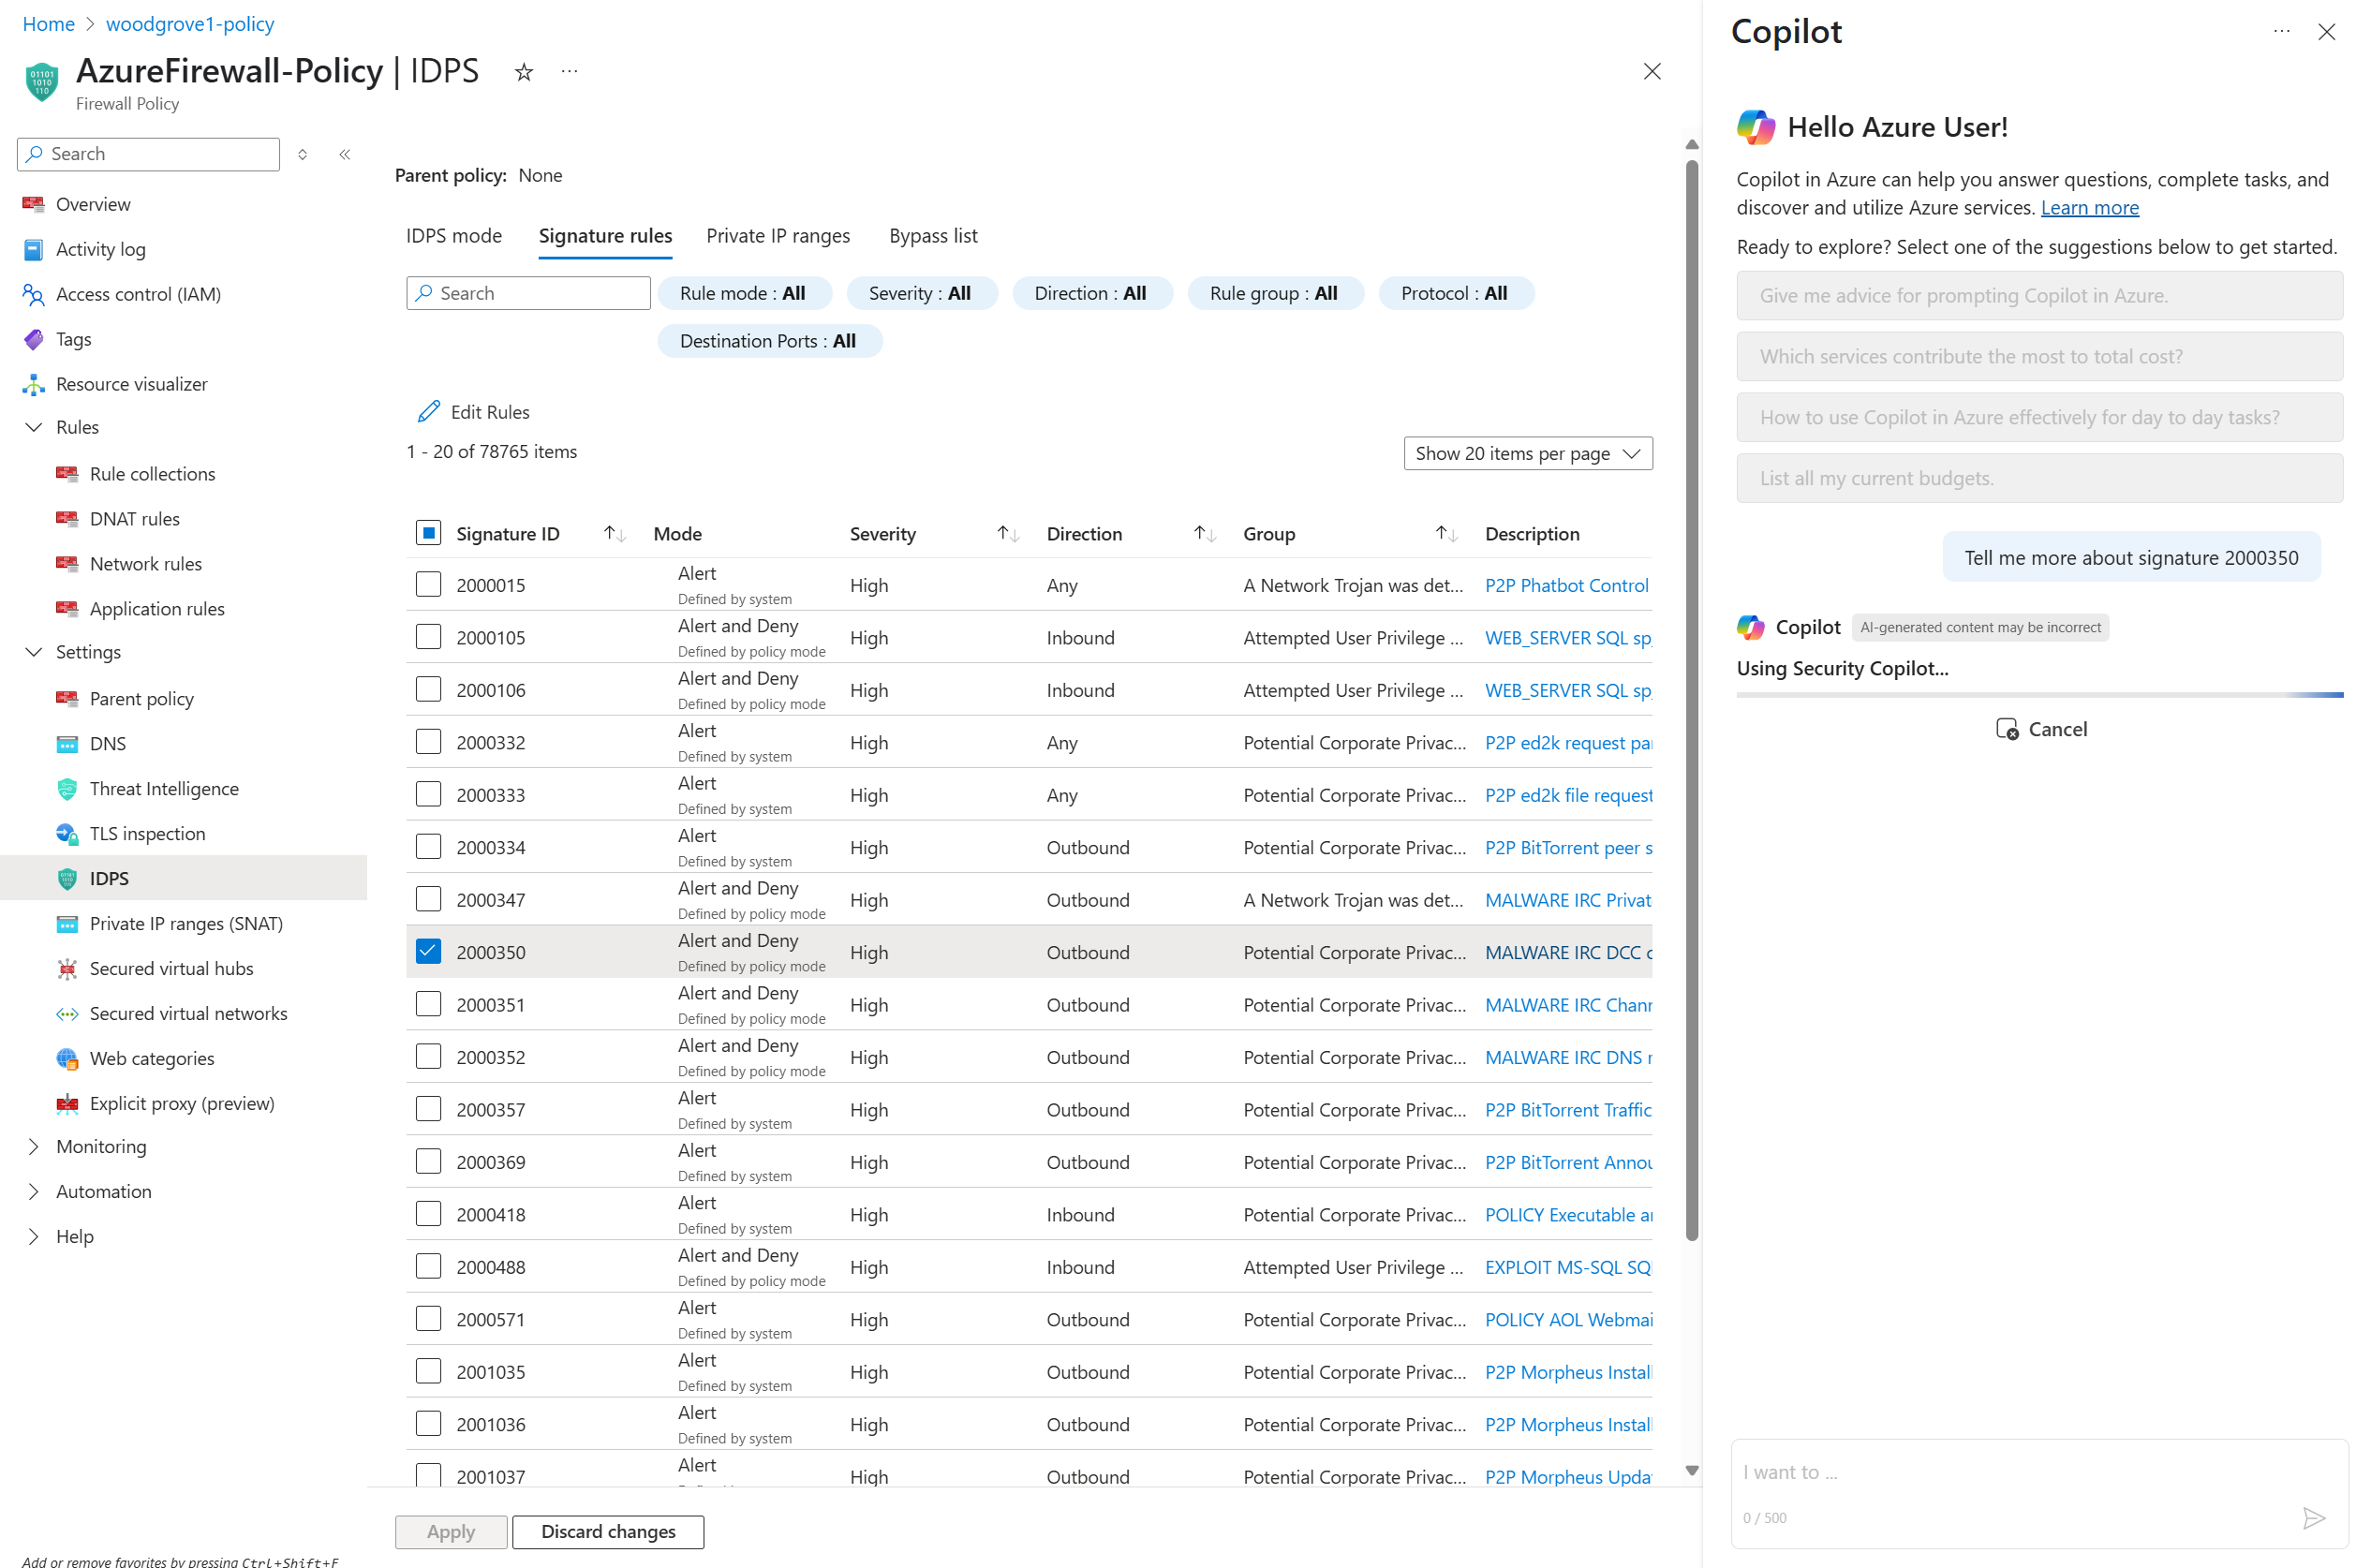Open TLS inspection from sidebar icon

(x=67, y=834)
